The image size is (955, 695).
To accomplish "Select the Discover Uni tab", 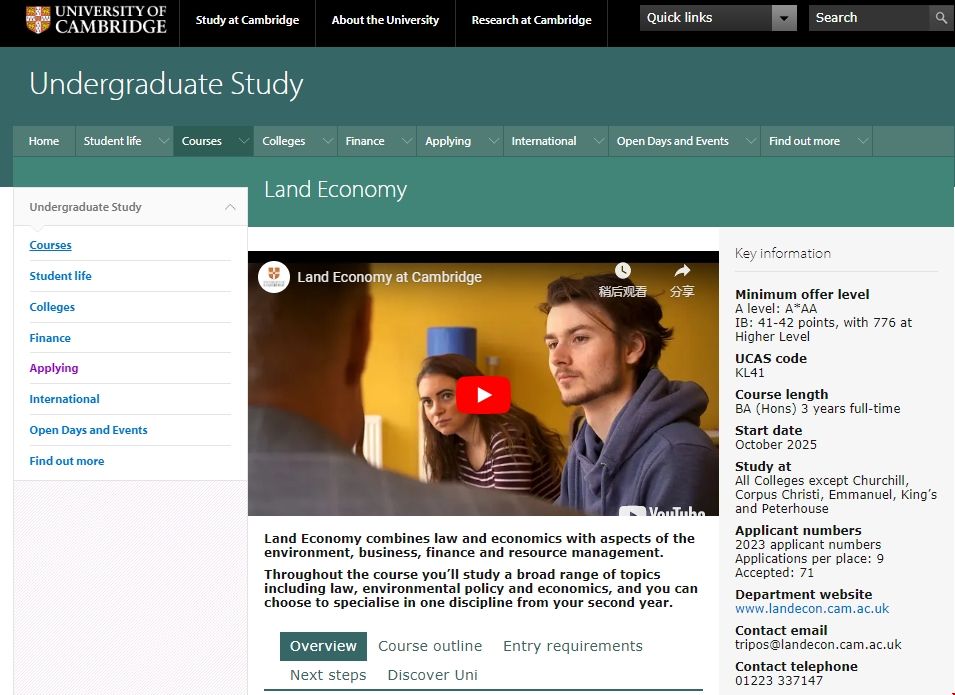I will [432, 675].
